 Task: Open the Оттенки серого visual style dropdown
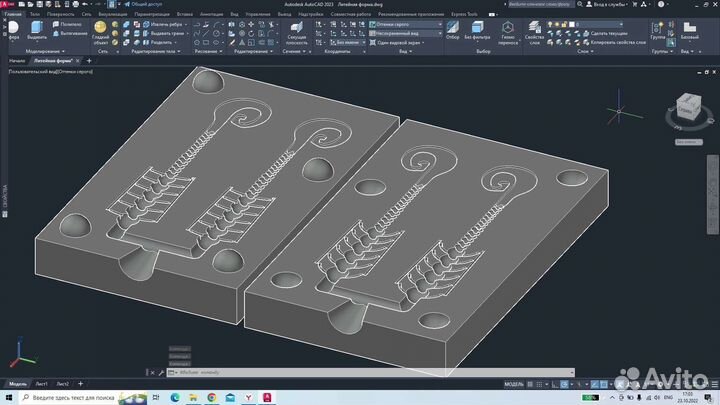(x=406, y=24)
